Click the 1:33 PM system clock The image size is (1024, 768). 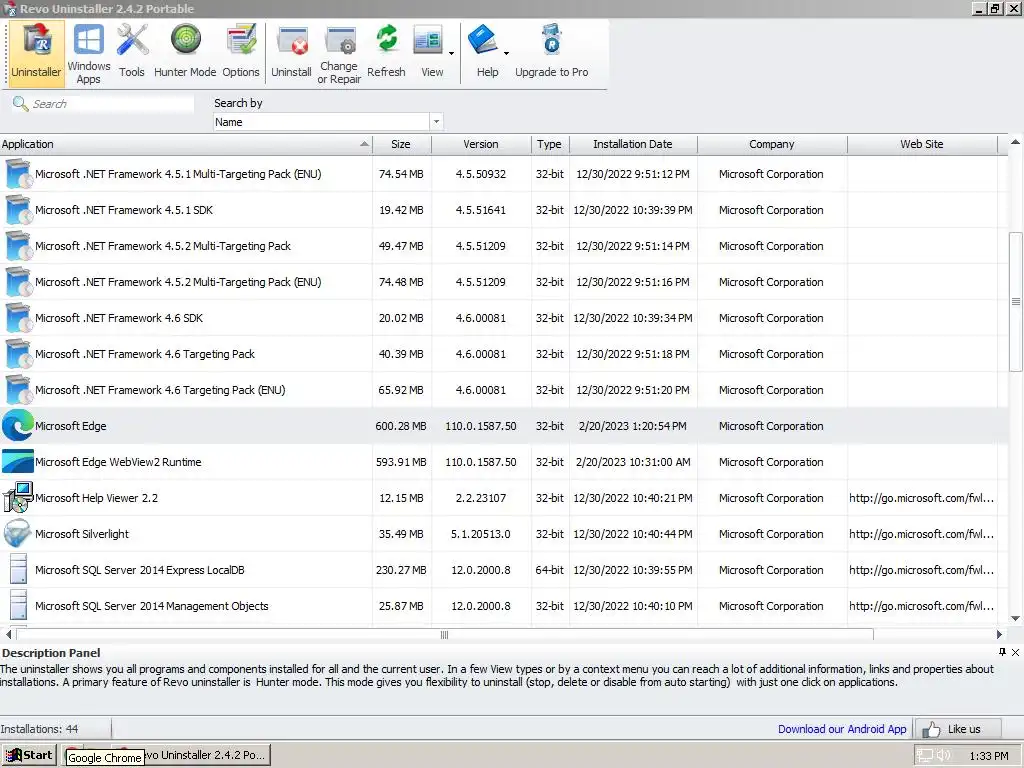click(x=989, y=756)
